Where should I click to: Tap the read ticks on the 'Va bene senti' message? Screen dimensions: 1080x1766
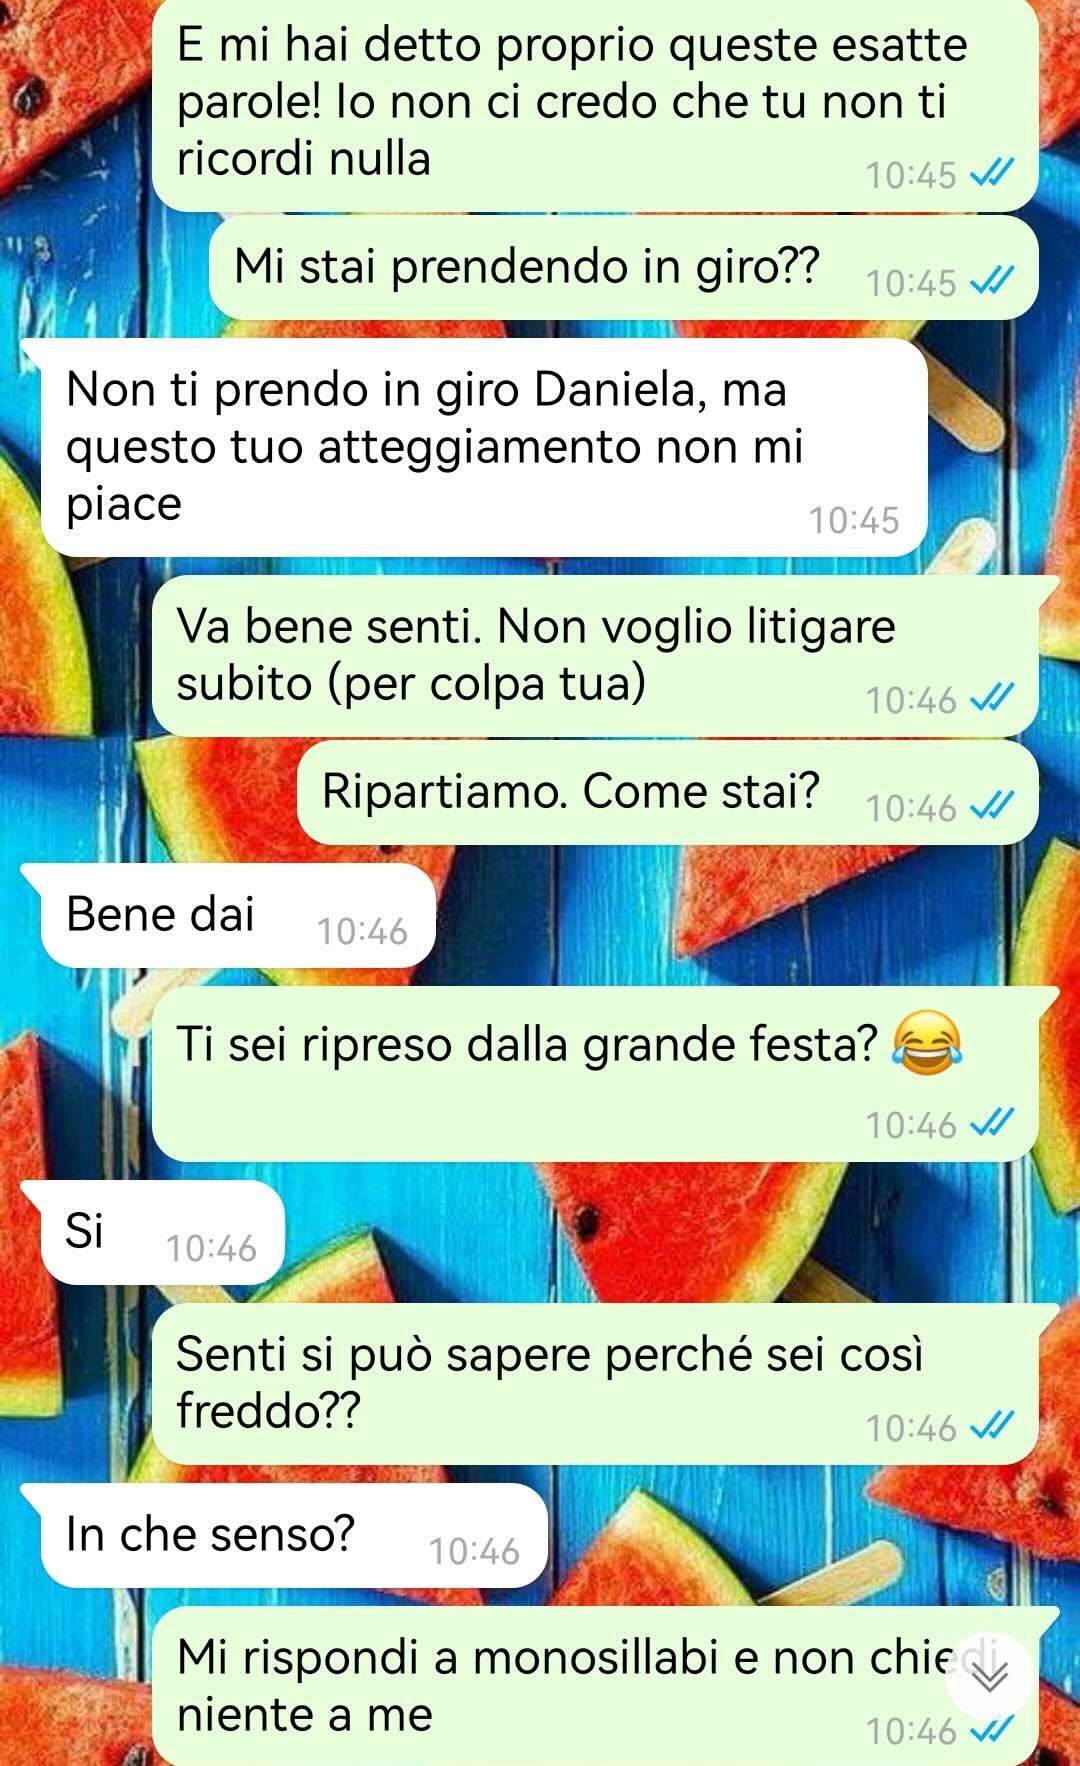(993, 698)
